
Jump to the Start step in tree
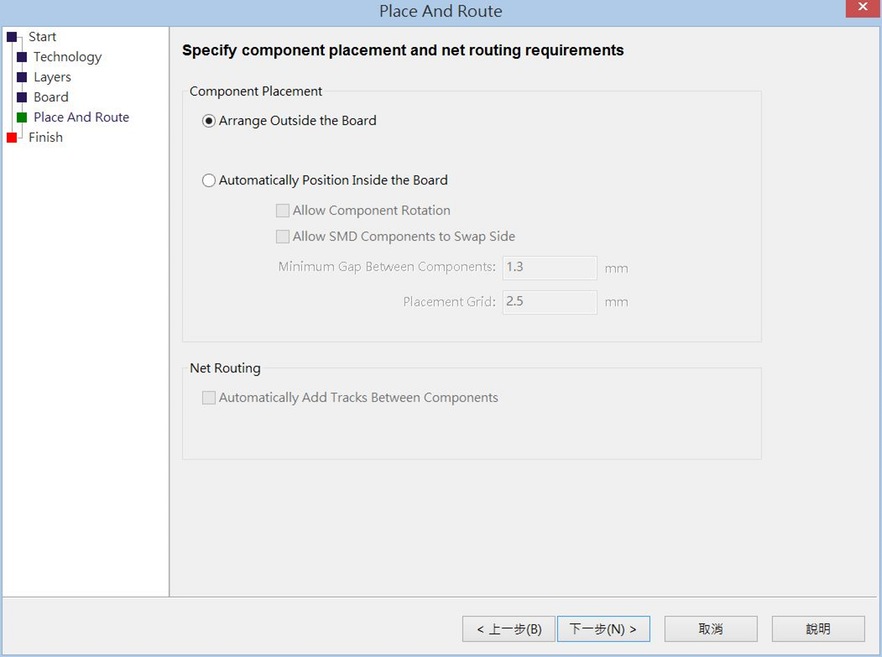42,37
